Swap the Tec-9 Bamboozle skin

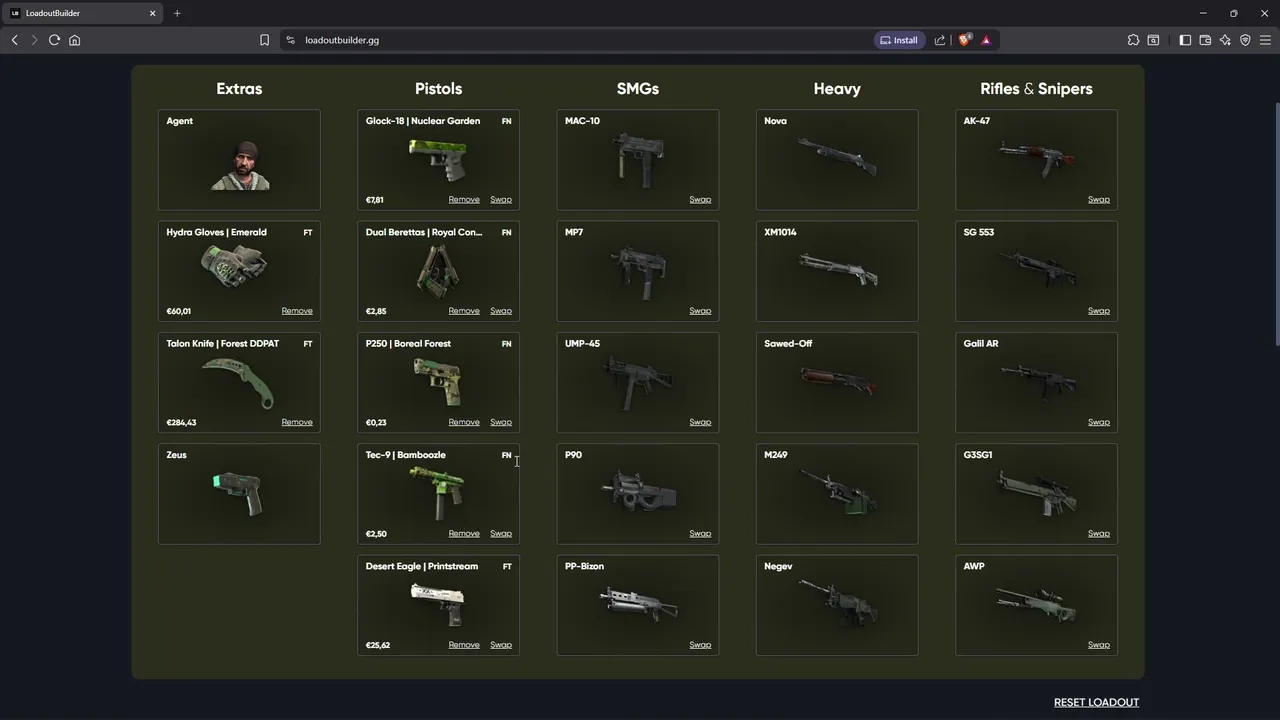click(x=501, y=533)
